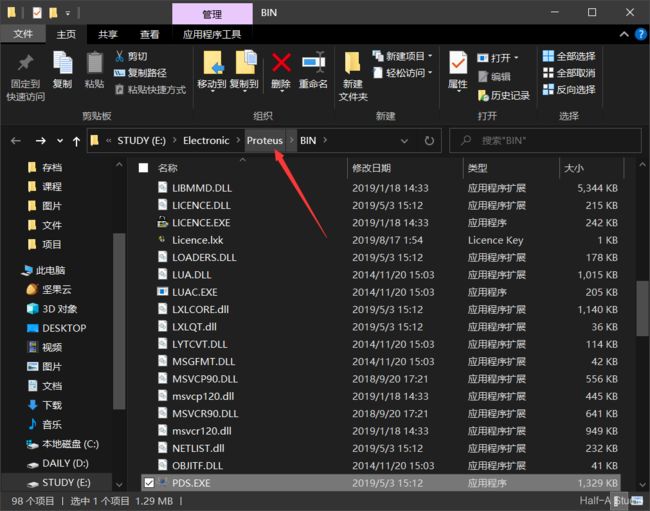Click the Rename icon
The height and width of the screenshot is (511, 650).
[x=313, y=63]
